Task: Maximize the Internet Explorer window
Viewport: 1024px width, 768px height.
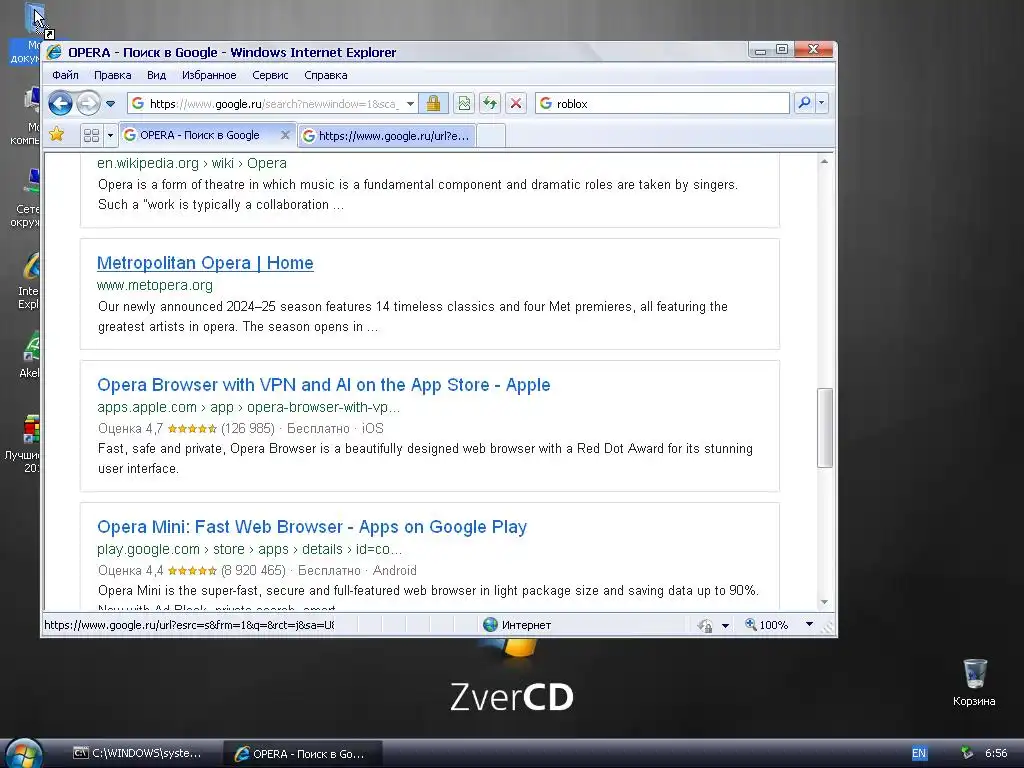Action: pos(782,50)
